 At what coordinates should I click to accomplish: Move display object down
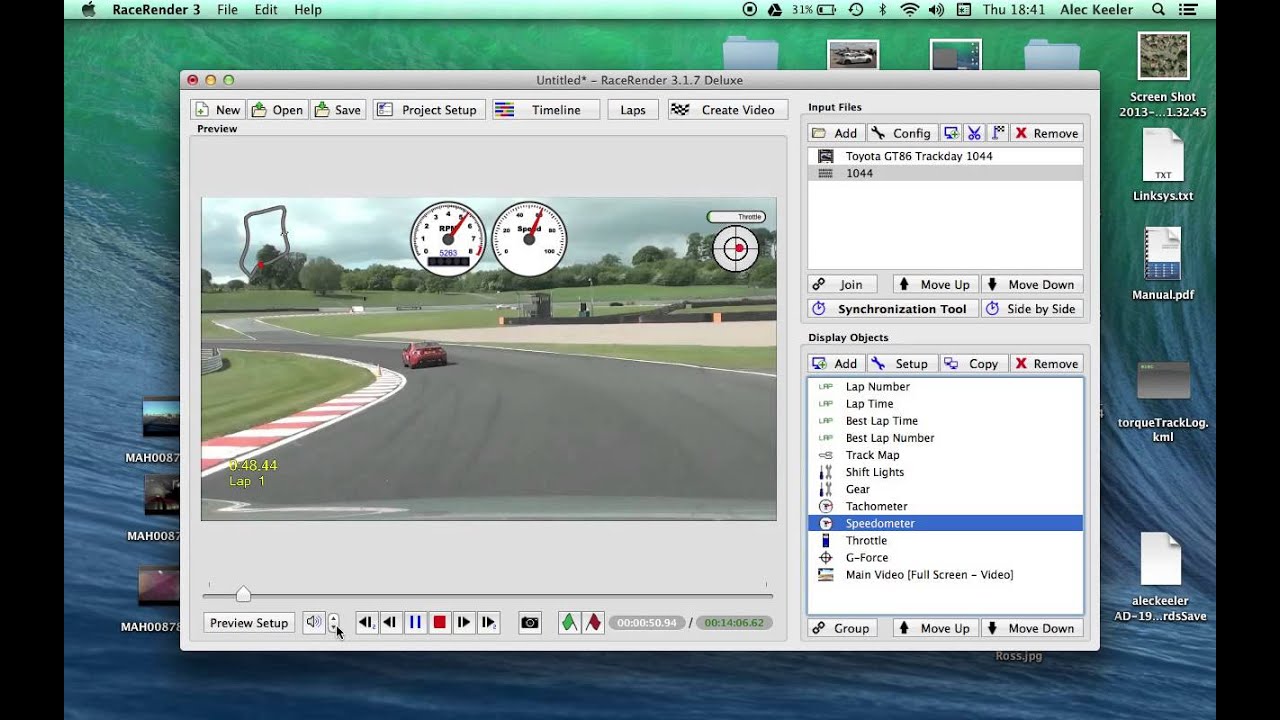point(1031,628)
